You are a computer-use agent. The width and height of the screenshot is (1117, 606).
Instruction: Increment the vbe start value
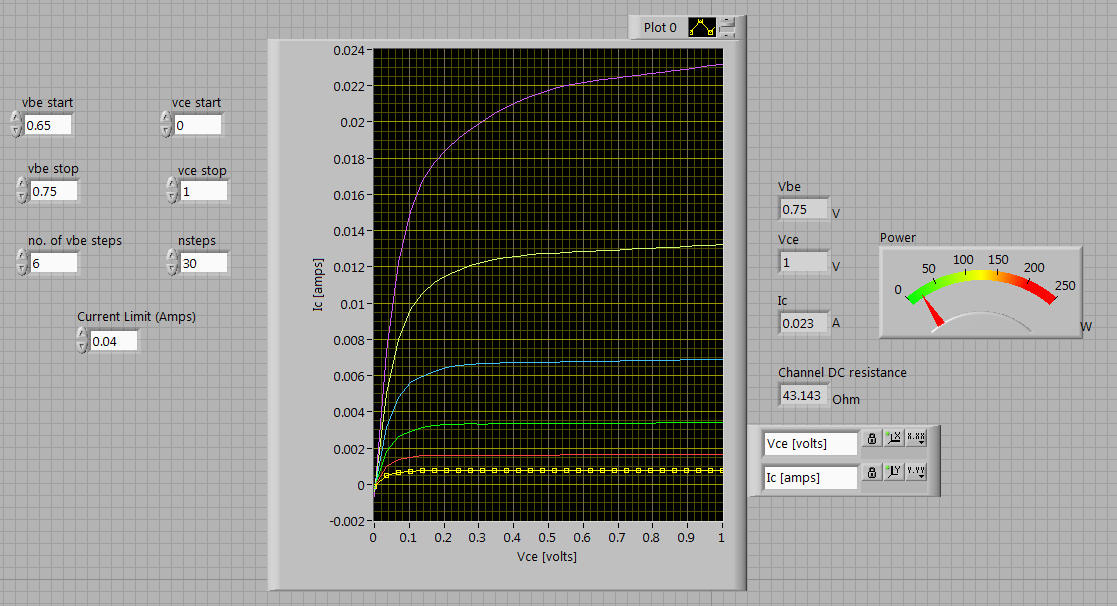coord(16,118)
